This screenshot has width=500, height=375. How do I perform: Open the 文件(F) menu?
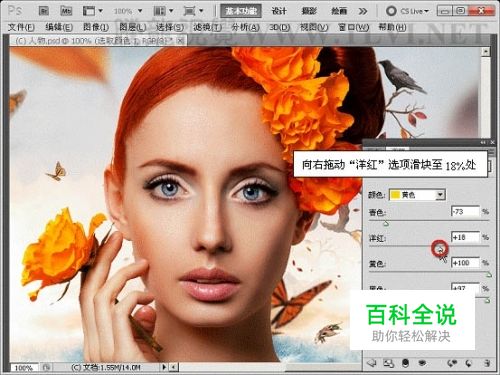click(x=21, y=27)
